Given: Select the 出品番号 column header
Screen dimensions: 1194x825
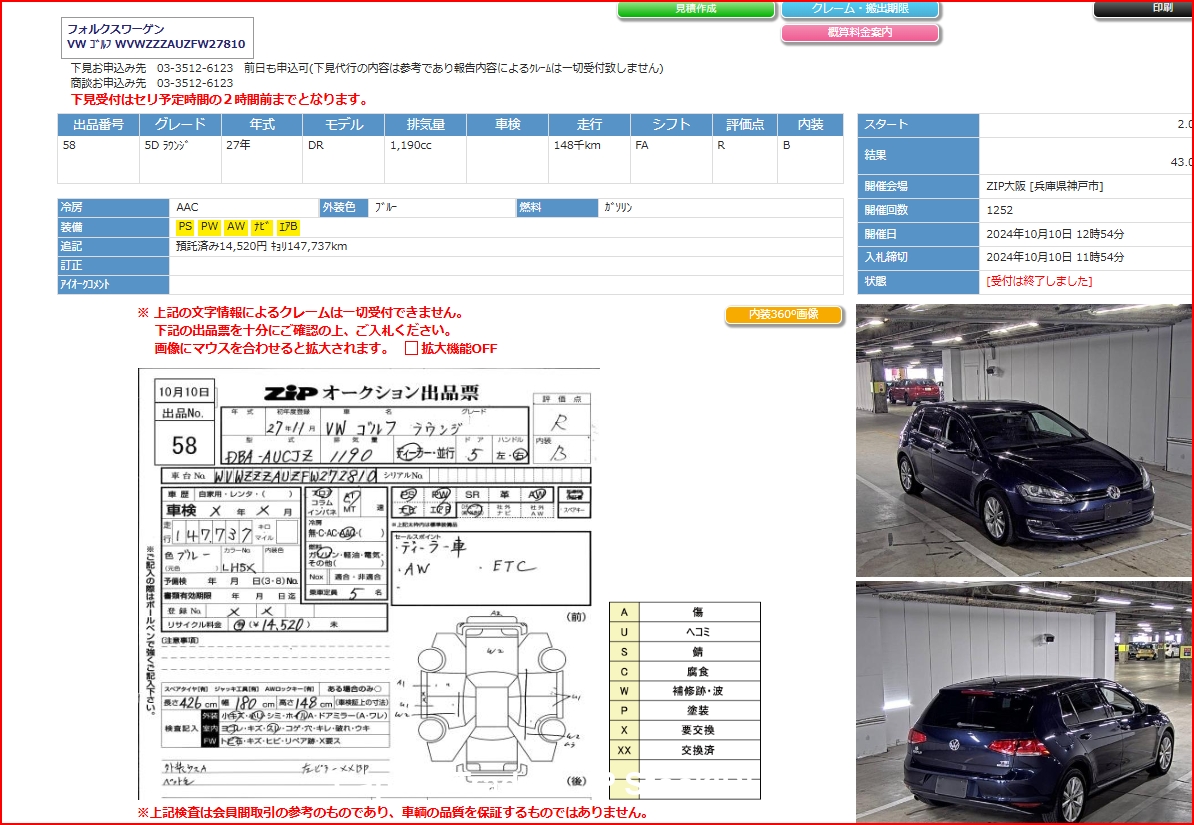Looking at the screenshot, I should click(98, 125).
